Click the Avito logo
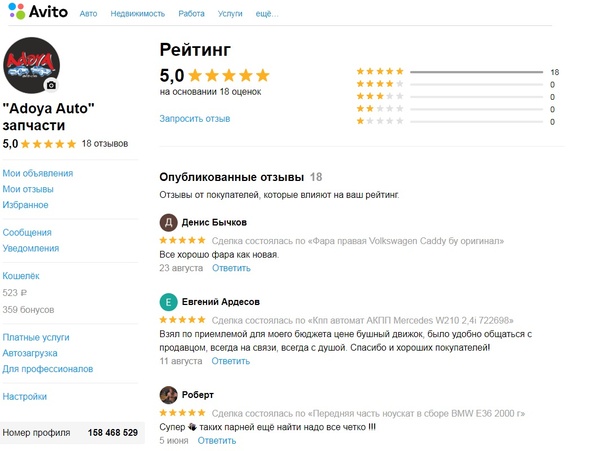The width and height of the screenshot is (616, 451). [38, 11]
